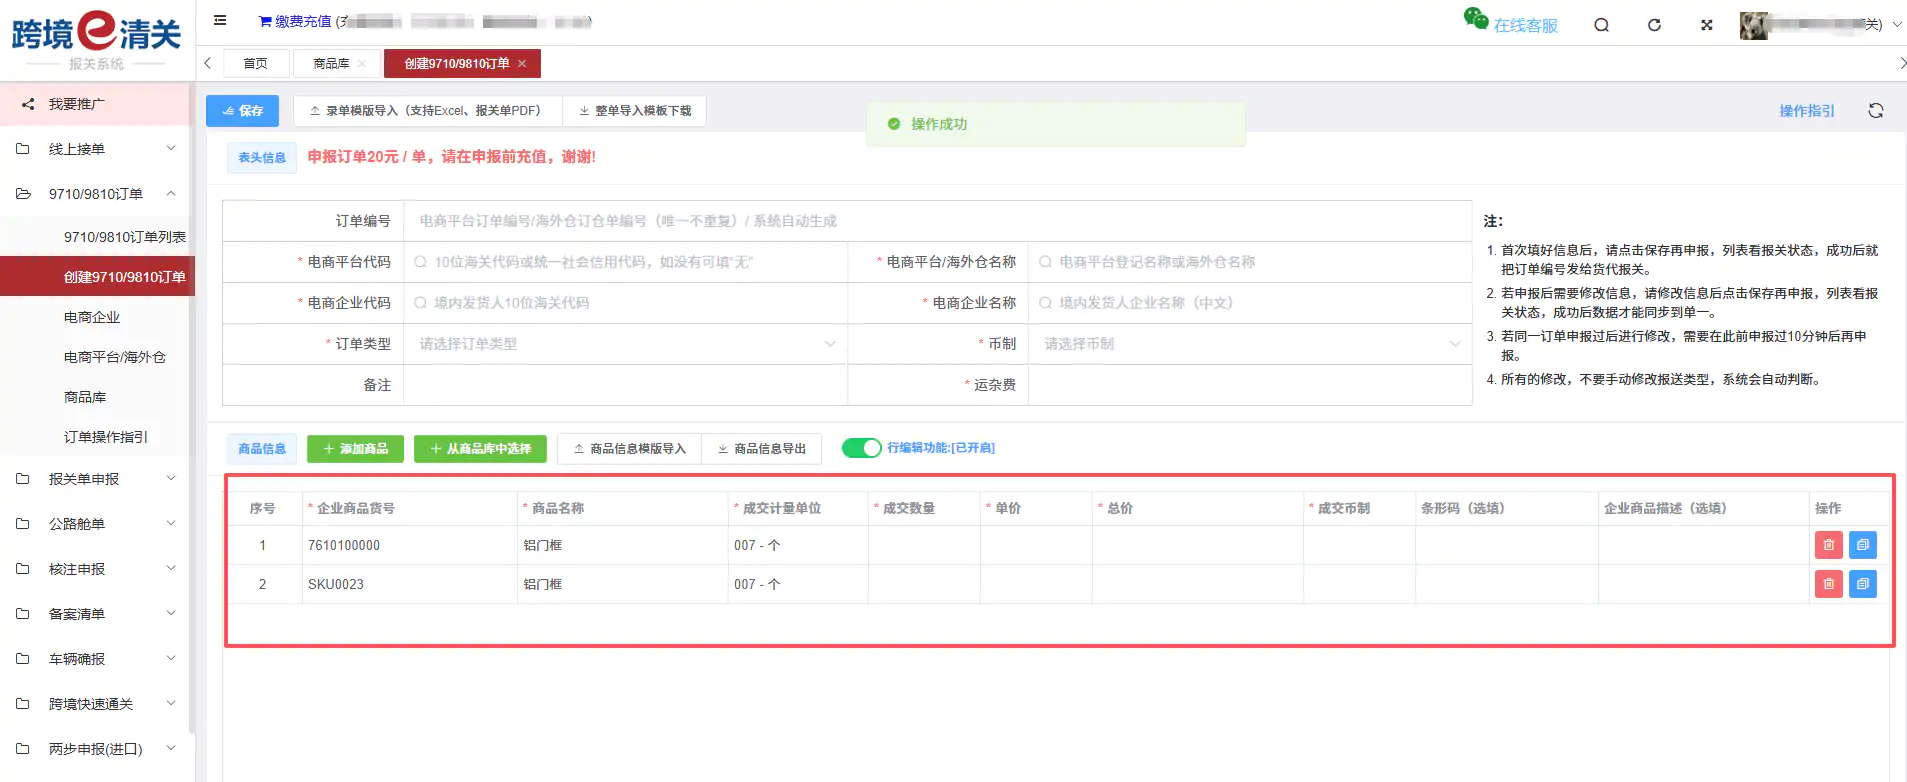This screenshot has height=782, width=1907.
Task: Delete row 1 with the red trash icon
Action: (1828, 545)
